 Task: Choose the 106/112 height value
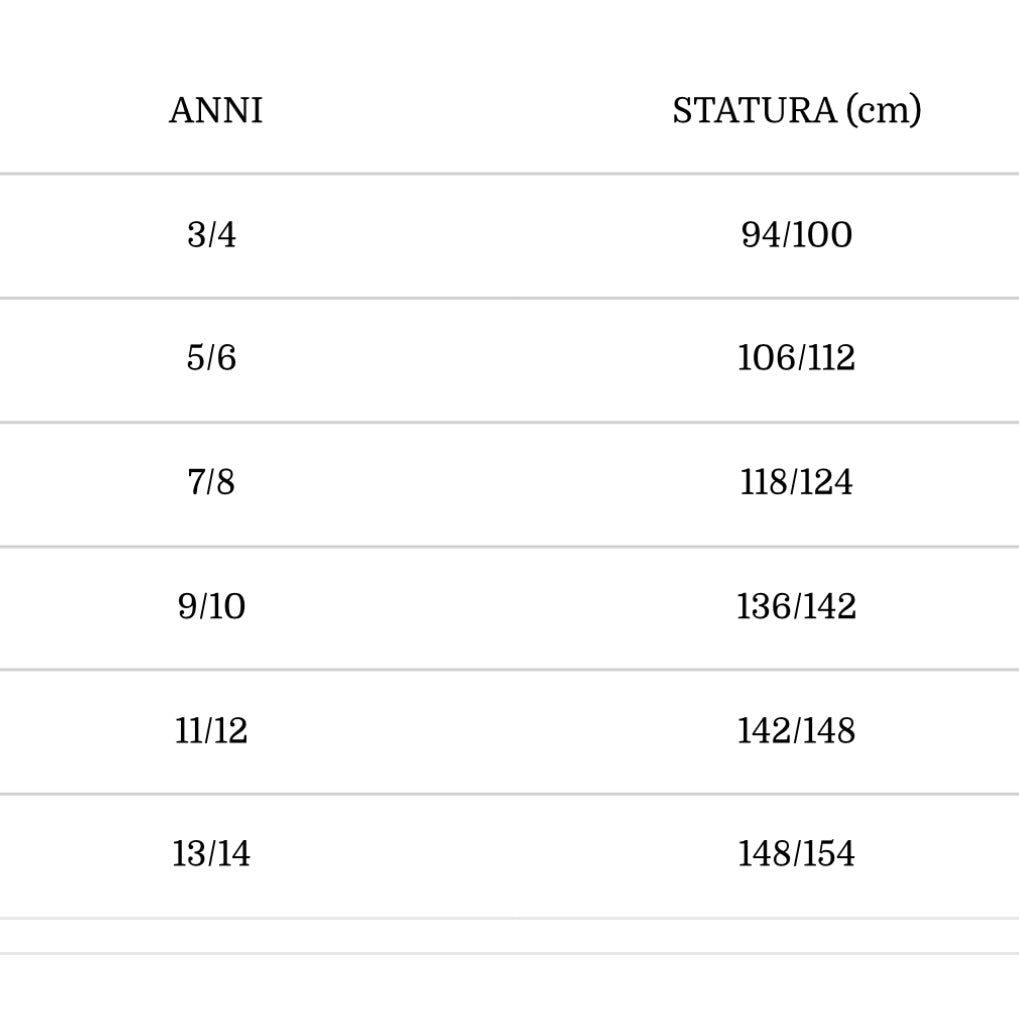796,358
